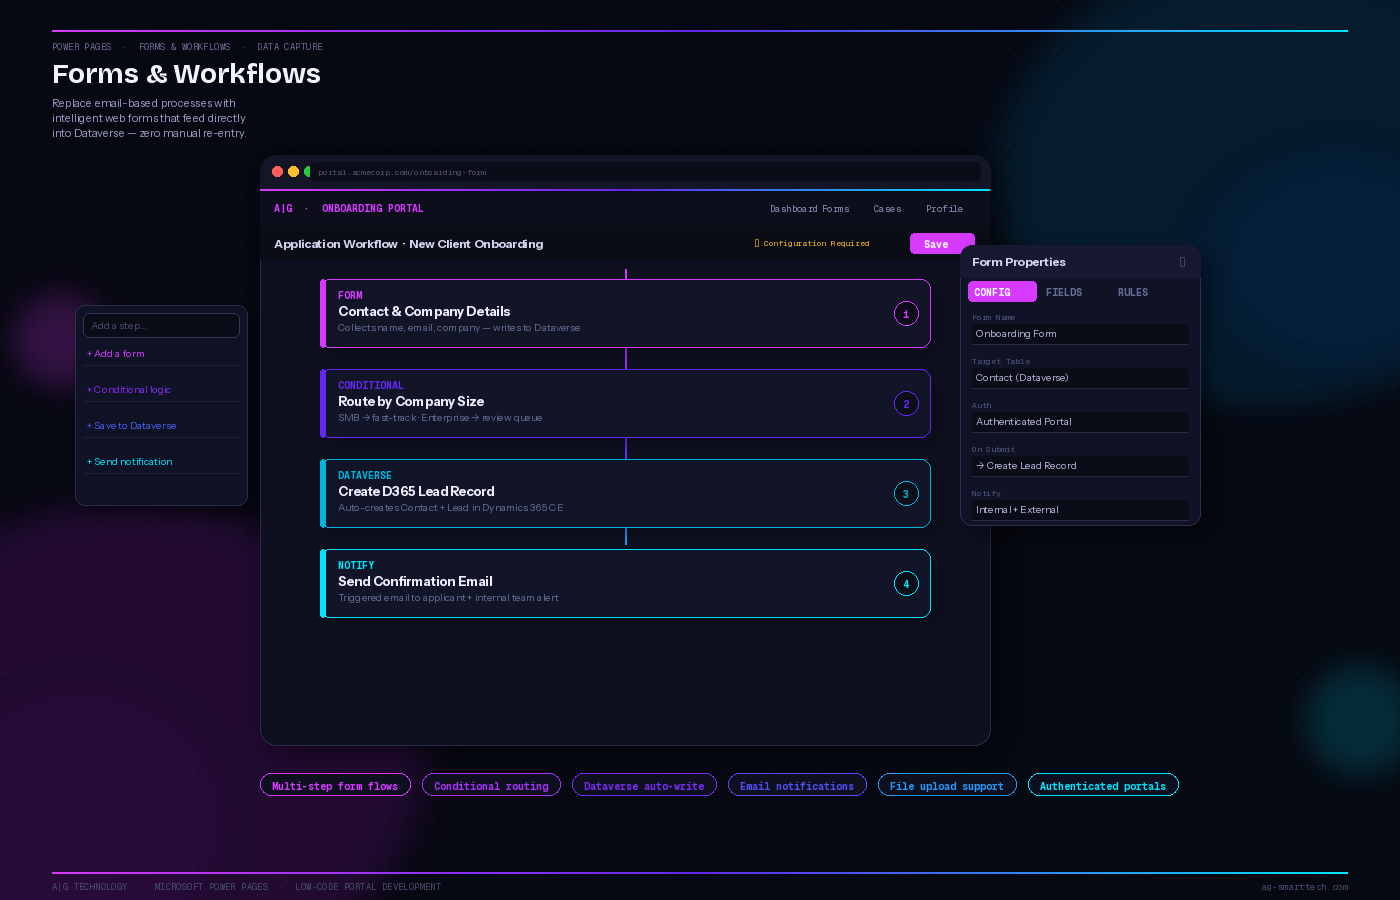Screen dimensions: 1400x900
Task: Click step badge 4 on Send Confirmation Email
Action: 906,583
